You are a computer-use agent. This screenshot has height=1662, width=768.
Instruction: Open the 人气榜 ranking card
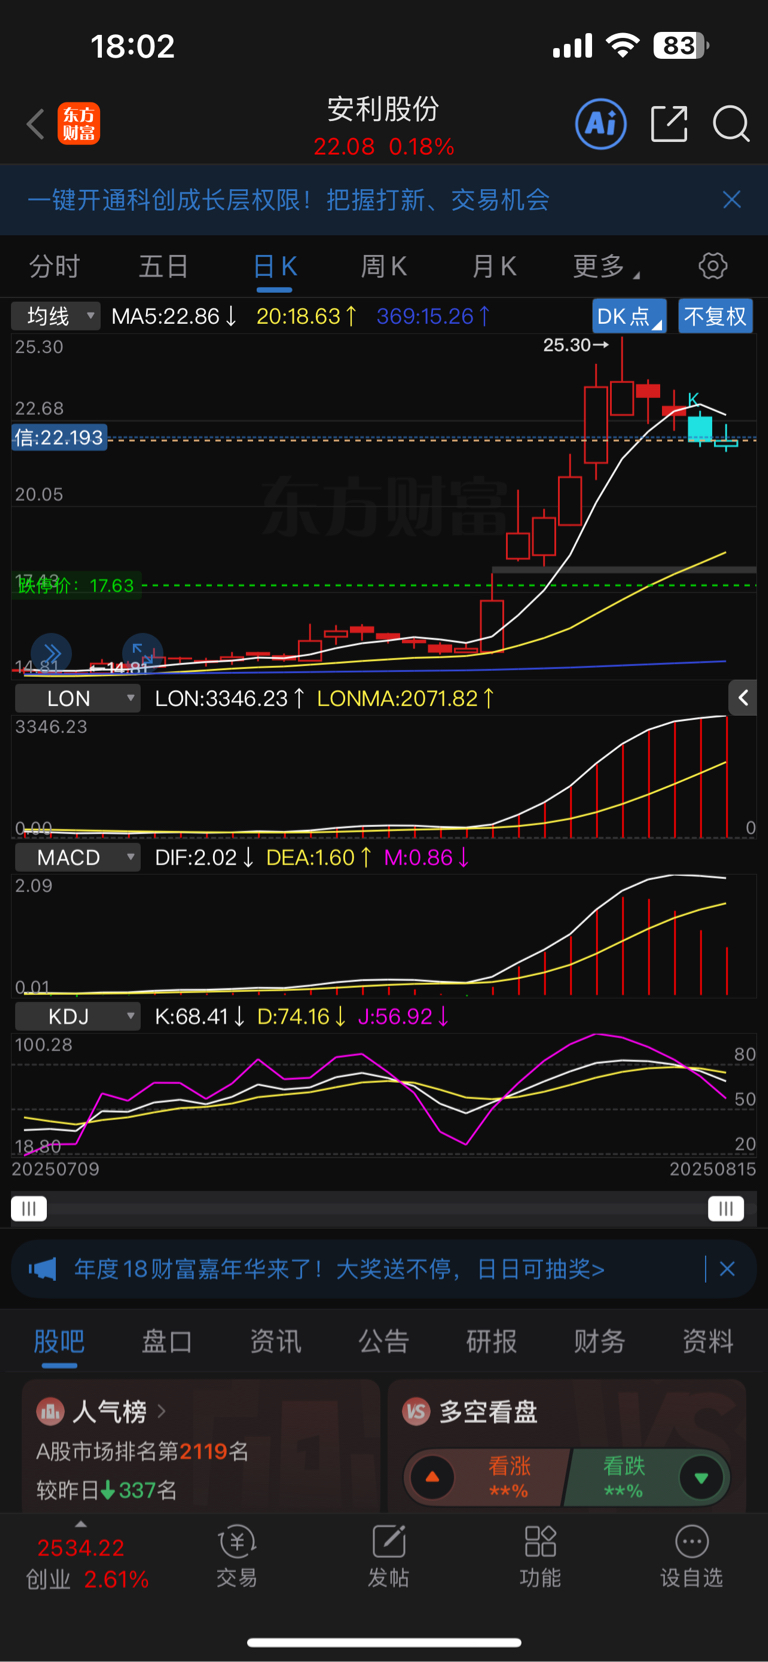tap(201, 1446)
